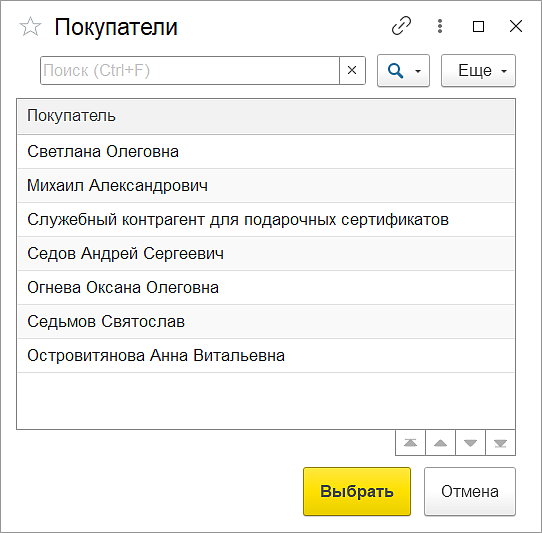Select row Михаил Александрович

pyautogui.click(x=266, y=186)
